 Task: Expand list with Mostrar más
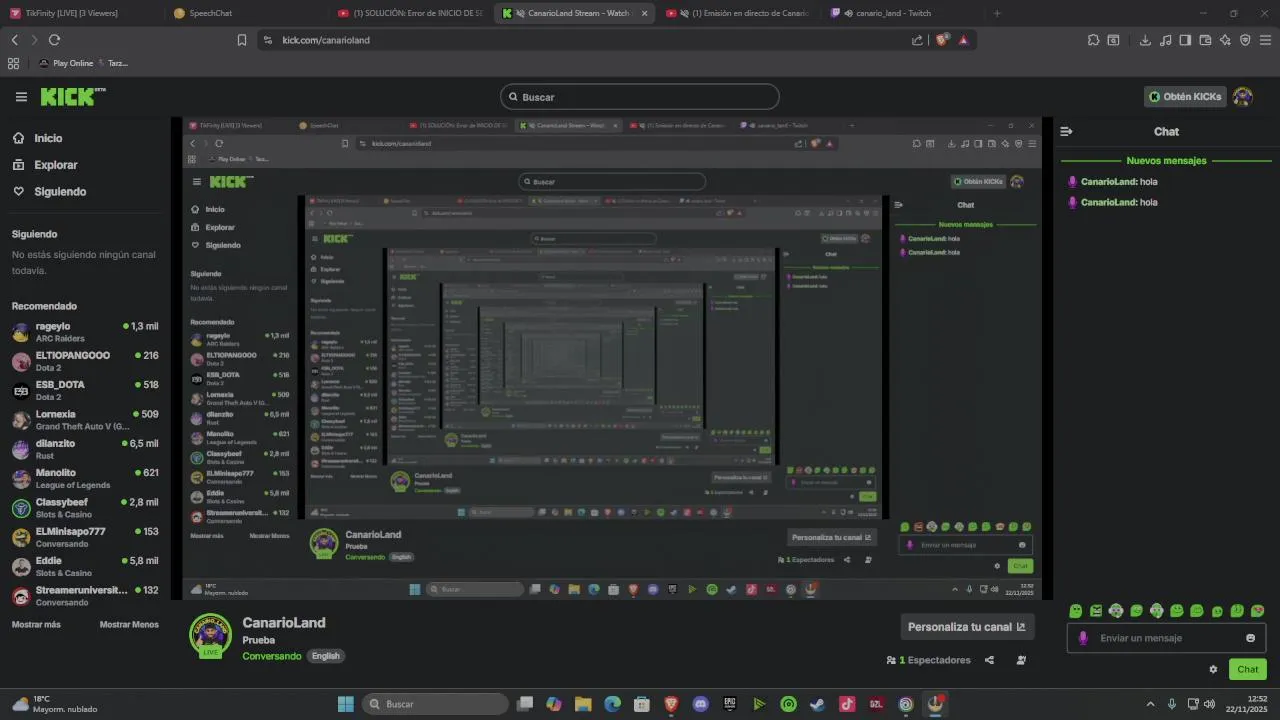(x=36, y=624)
